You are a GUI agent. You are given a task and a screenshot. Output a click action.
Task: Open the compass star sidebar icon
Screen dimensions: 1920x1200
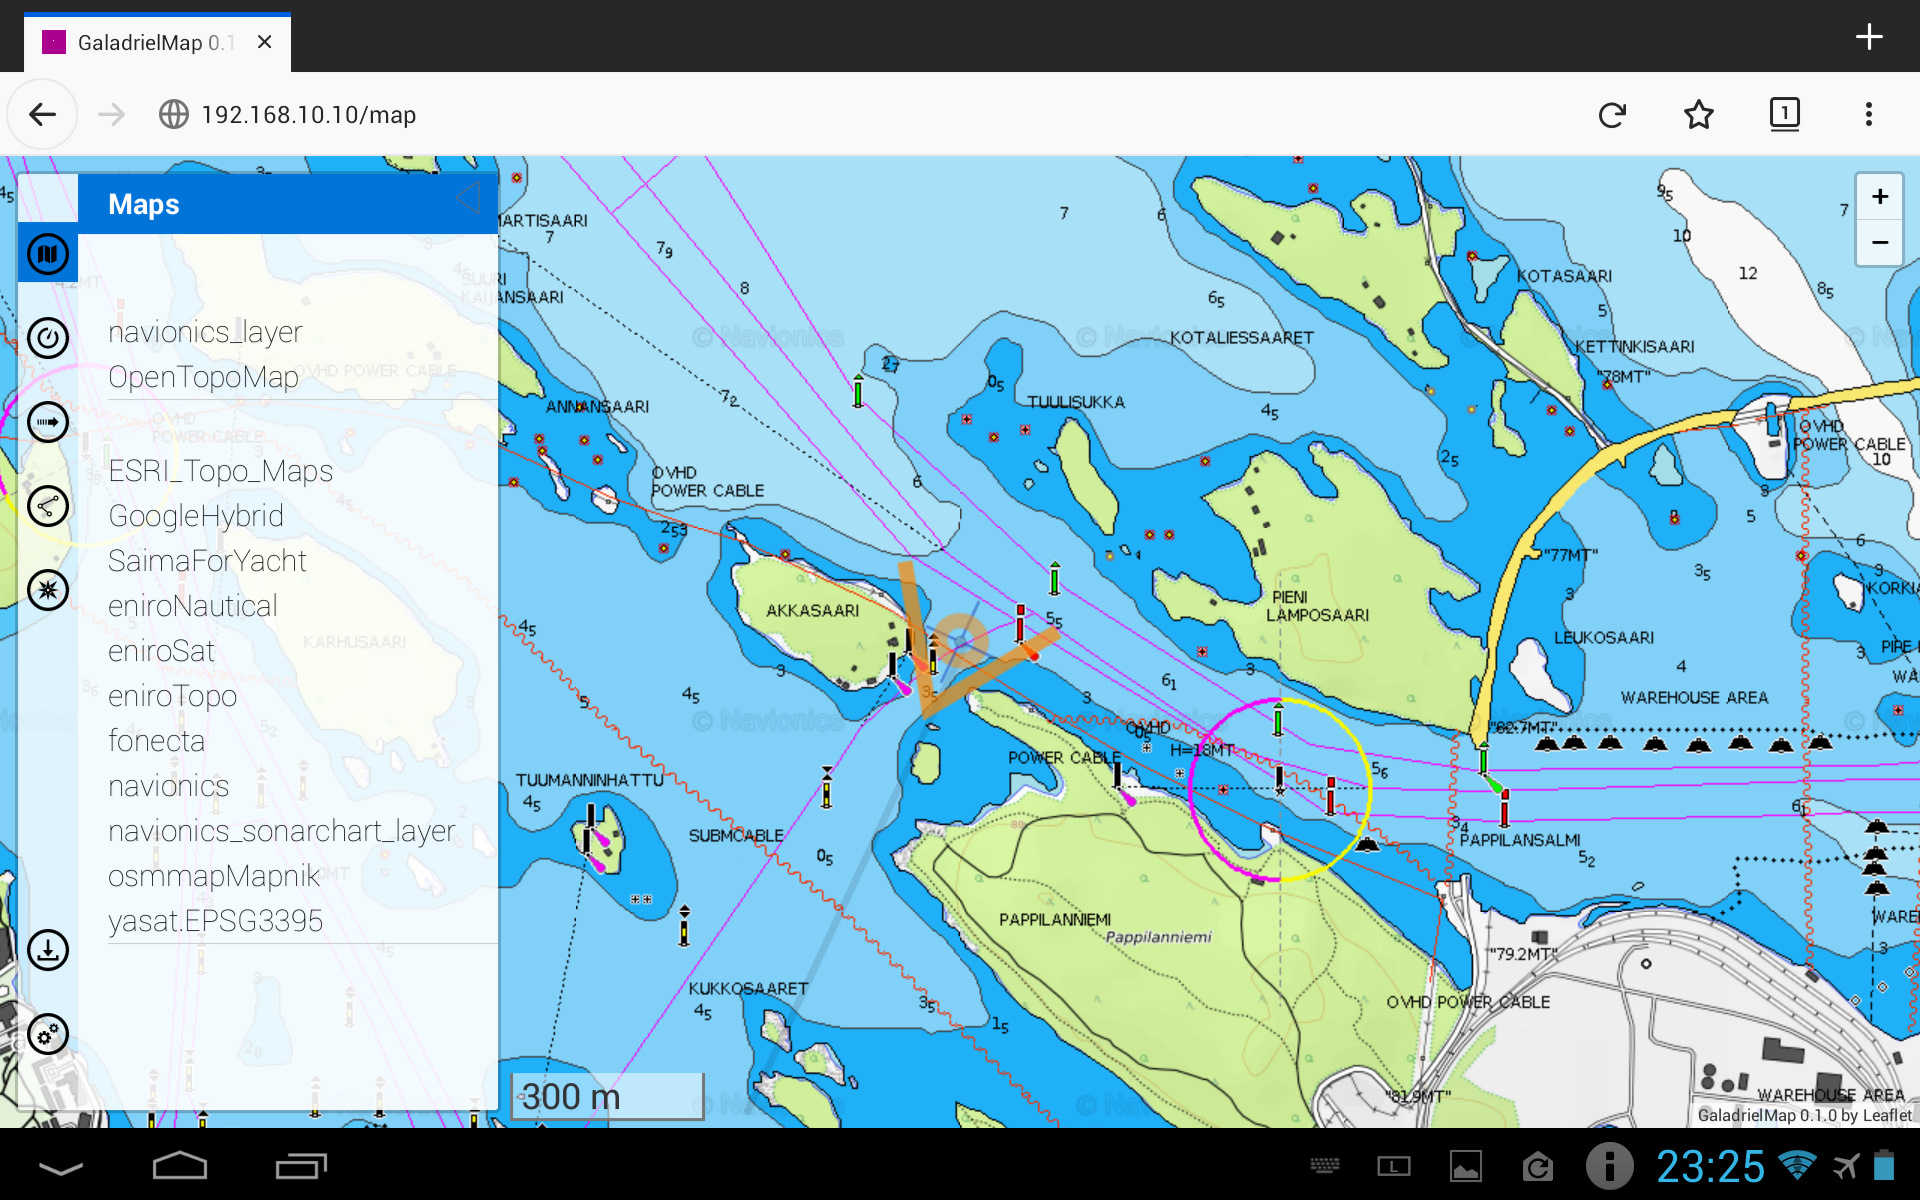48,590
